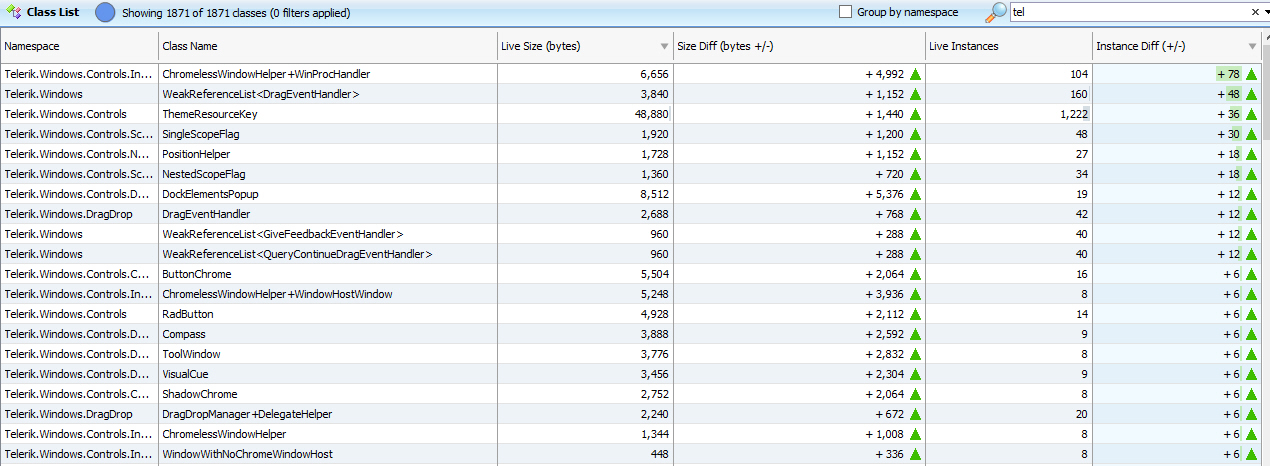Click the green up arrow beside + 1,008
The image size is (1270, 466).
coord(915,434)
